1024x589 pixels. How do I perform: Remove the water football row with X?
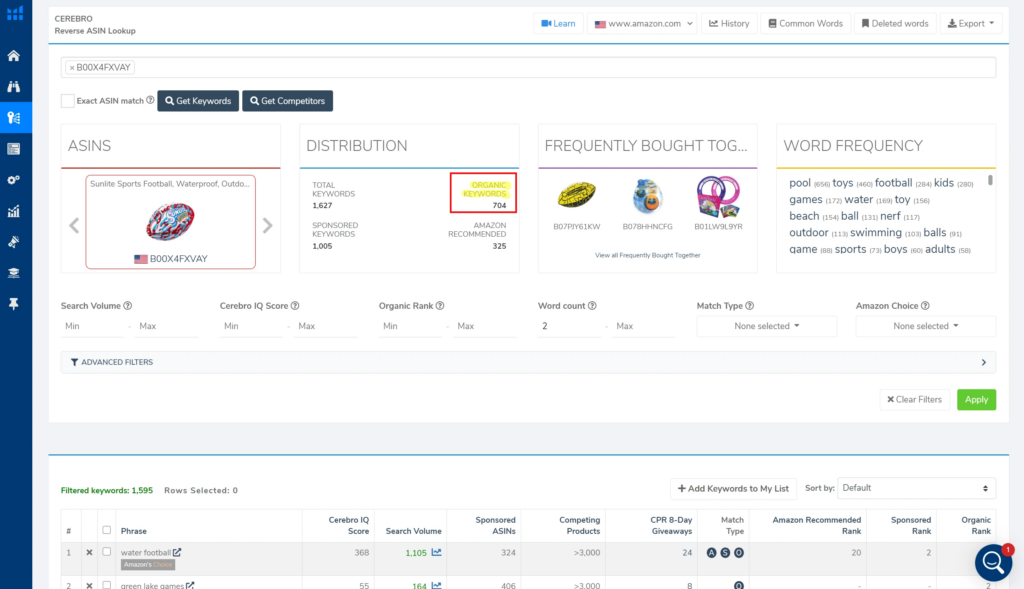tap(89, 552)
